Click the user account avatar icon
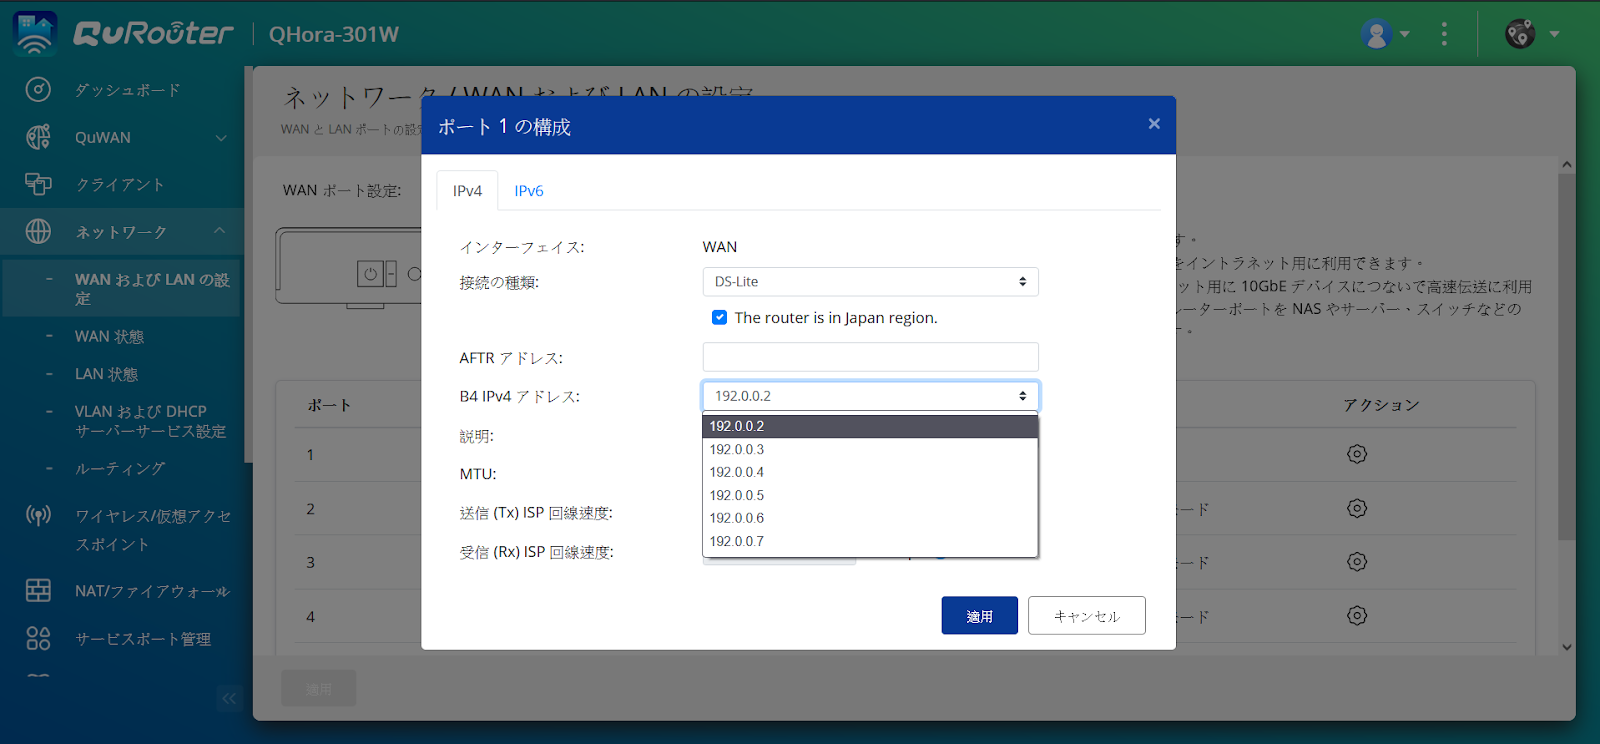The width and height of the screenshot is (1600, 744). point(1377,34)
